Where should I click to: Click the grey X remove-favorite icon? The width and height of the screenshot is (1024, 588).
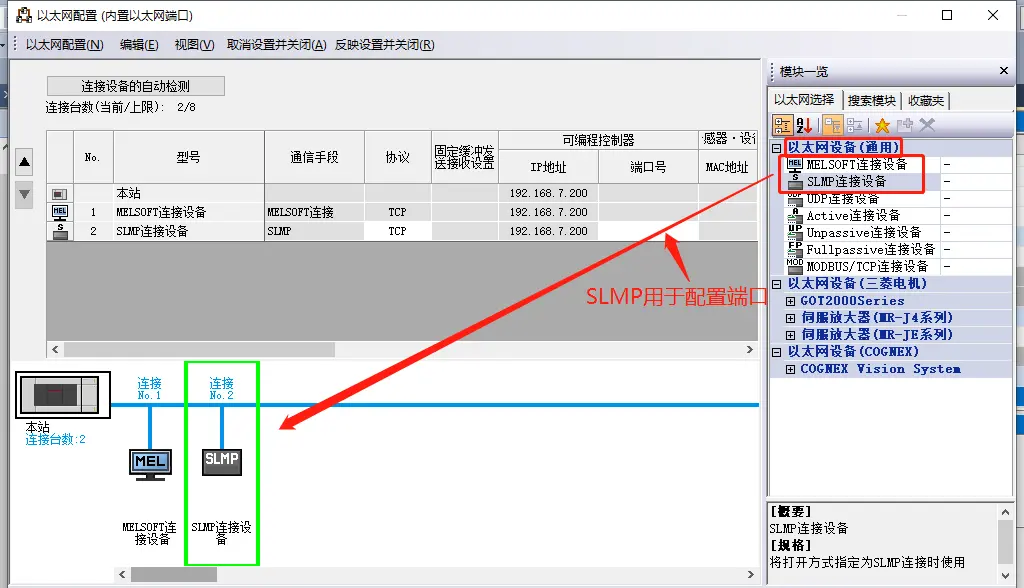[927, 125]
